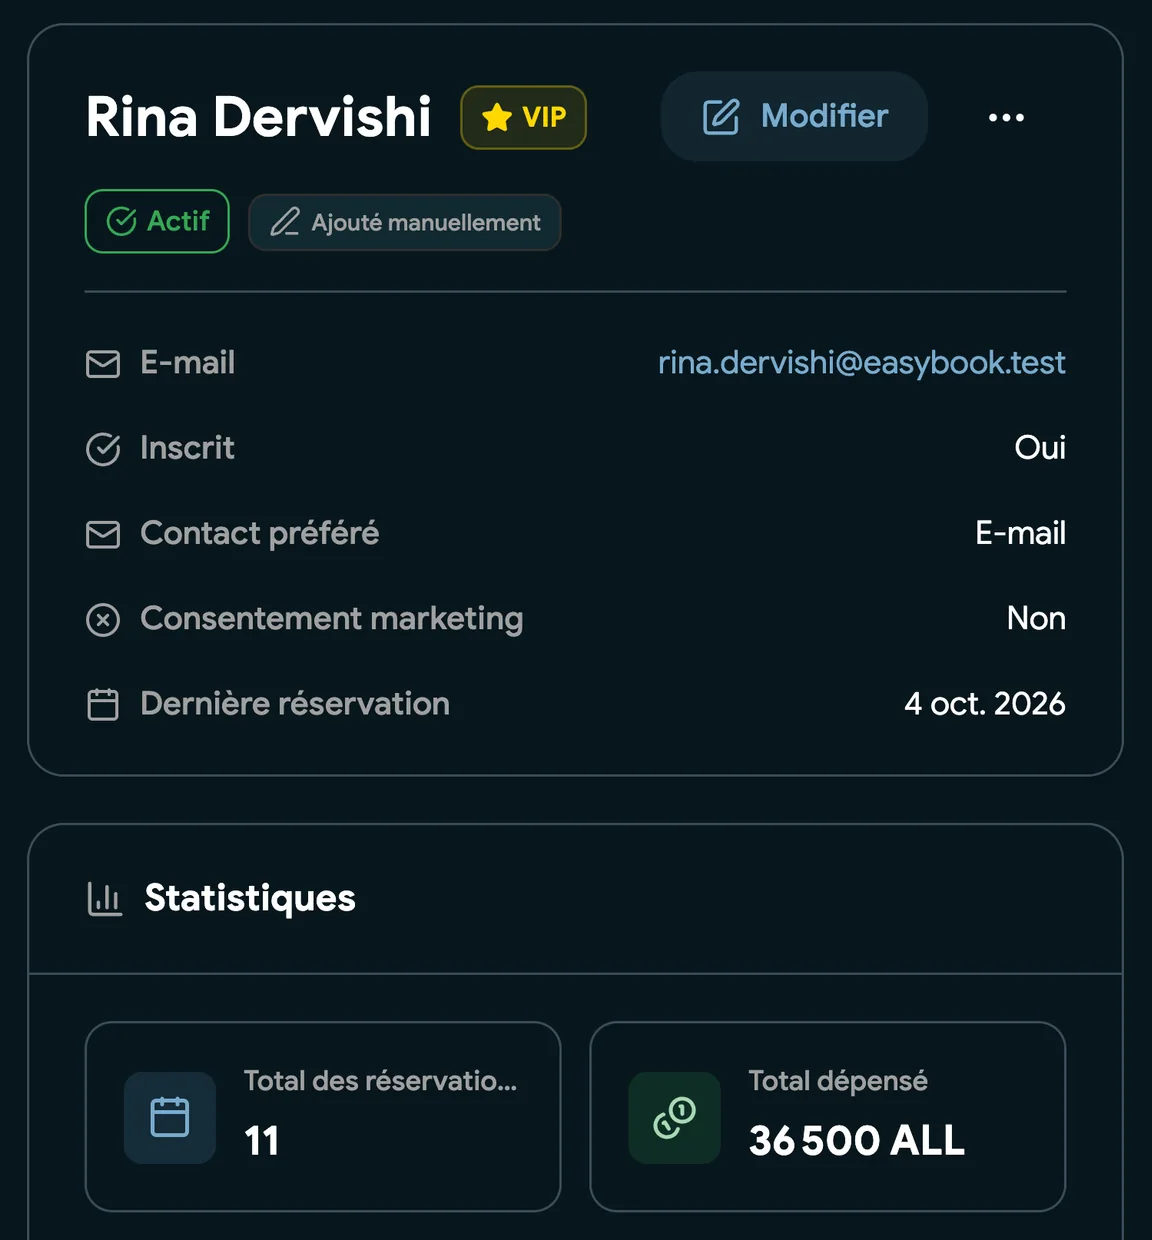
Task: Click the pencil icon in the Modifier button
Action: click(721, 117)
